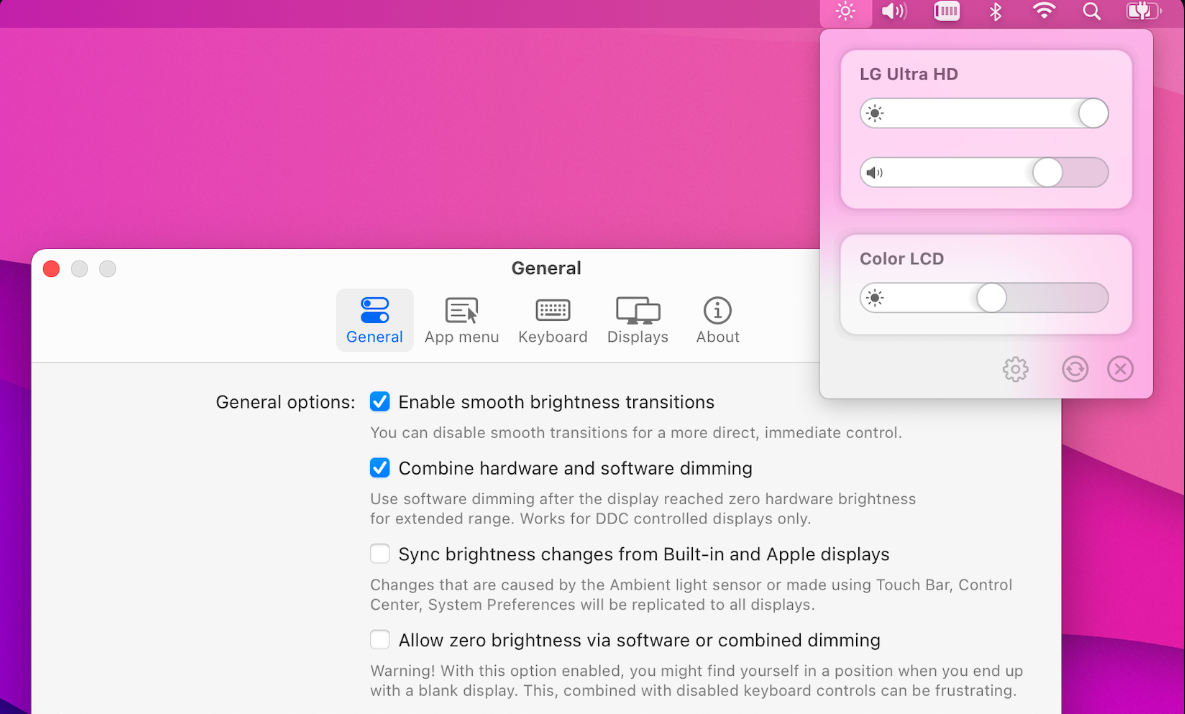Check Allow zero brightness via software option
The width and height of the screenshot is (1185, 714).
(x=380, y=640)
